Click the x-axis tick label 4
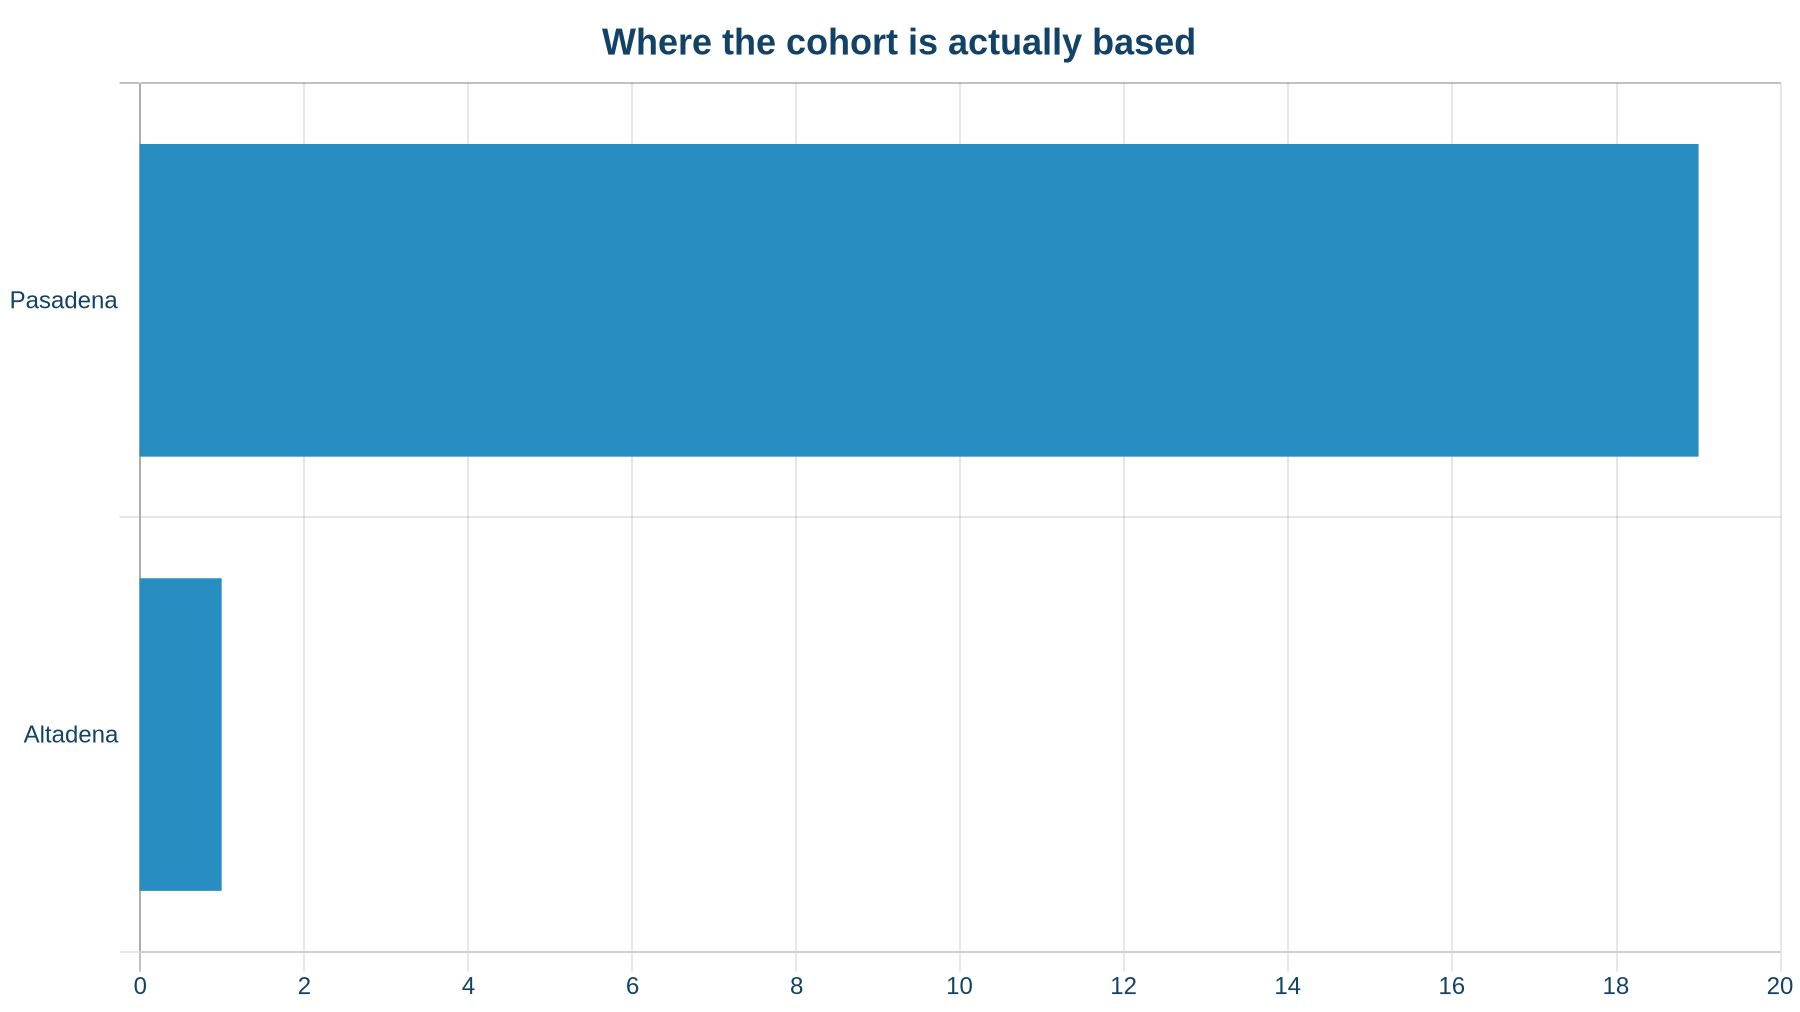1800x1012 pixels. tap(468, 986)
